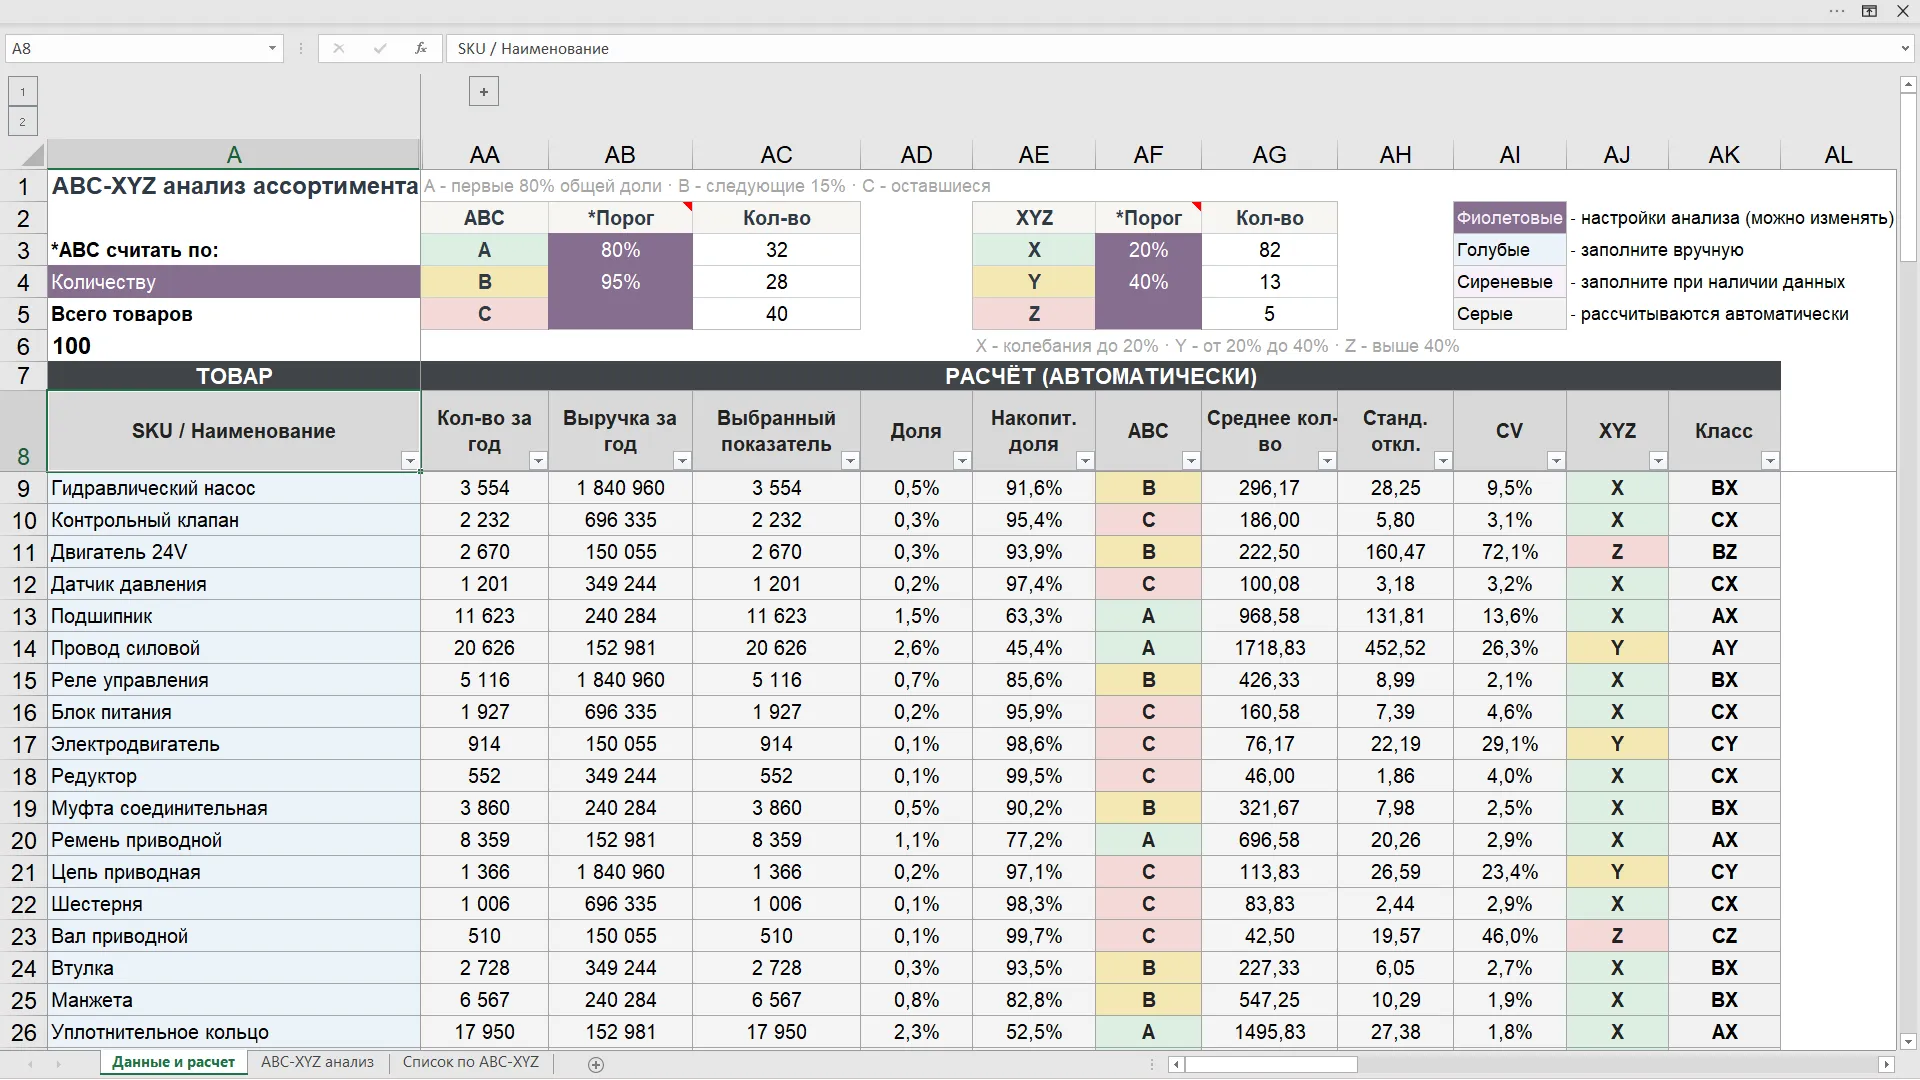Screen dimensions: 1920x1080
Task: Expand the Name Box dropdown
Action: click(x=272, y=48)
